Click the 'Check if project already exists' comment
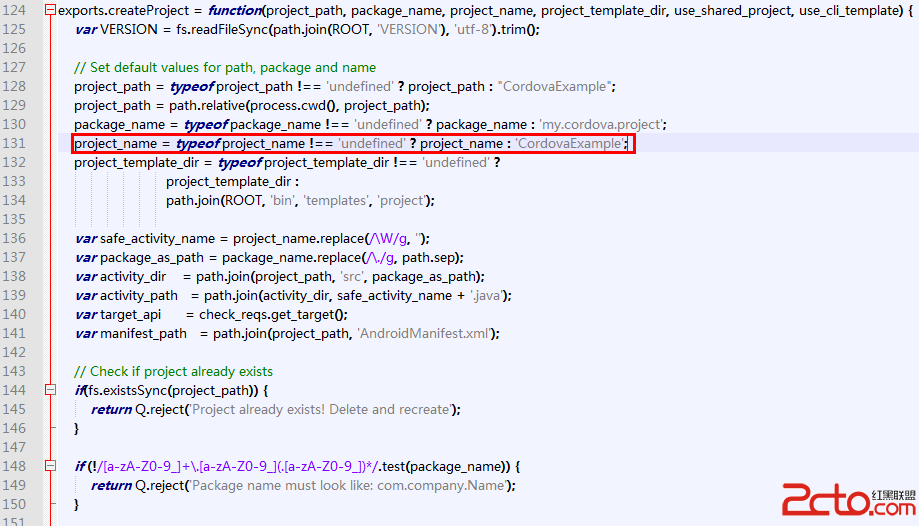Image resolution: width=919 pixels, height=526 pixels. click(173, 371)
